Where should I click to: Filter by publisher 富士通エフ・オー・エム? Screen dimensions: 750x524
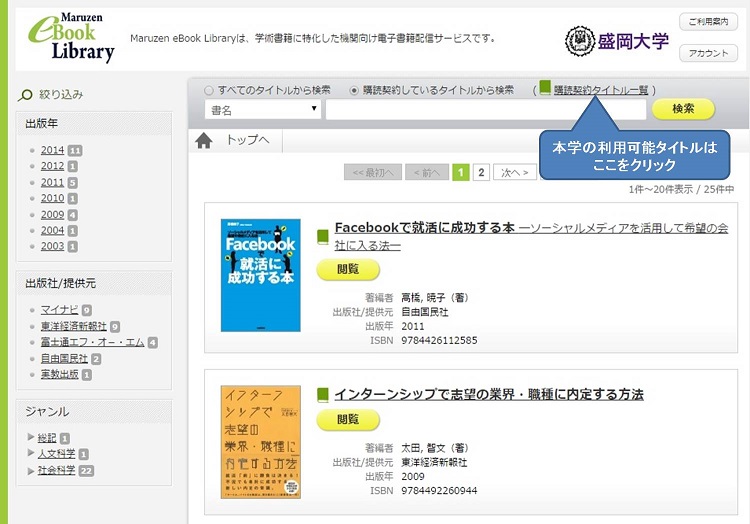pyautogui.click(x=92, y=342)
